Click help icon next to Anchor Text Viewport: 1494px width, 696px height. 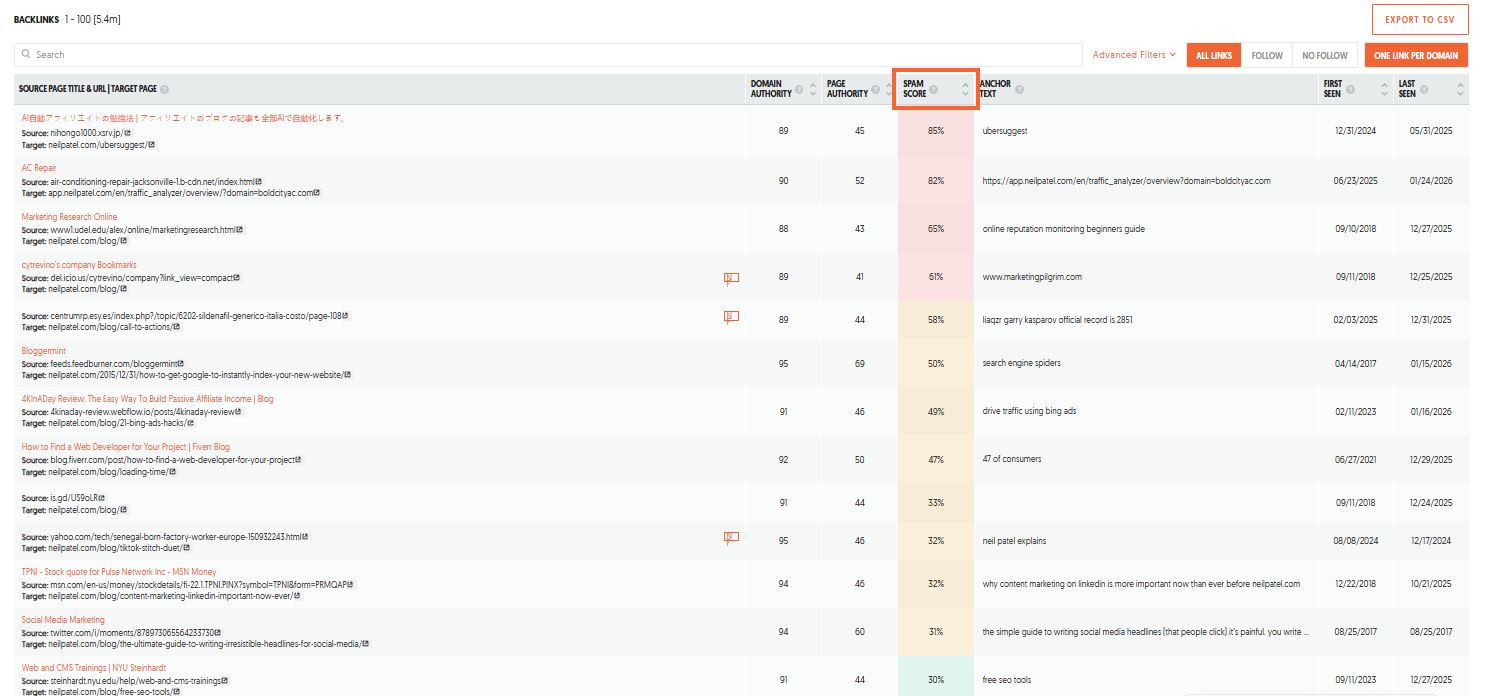pyautogui.click(x=1019, y=91)
